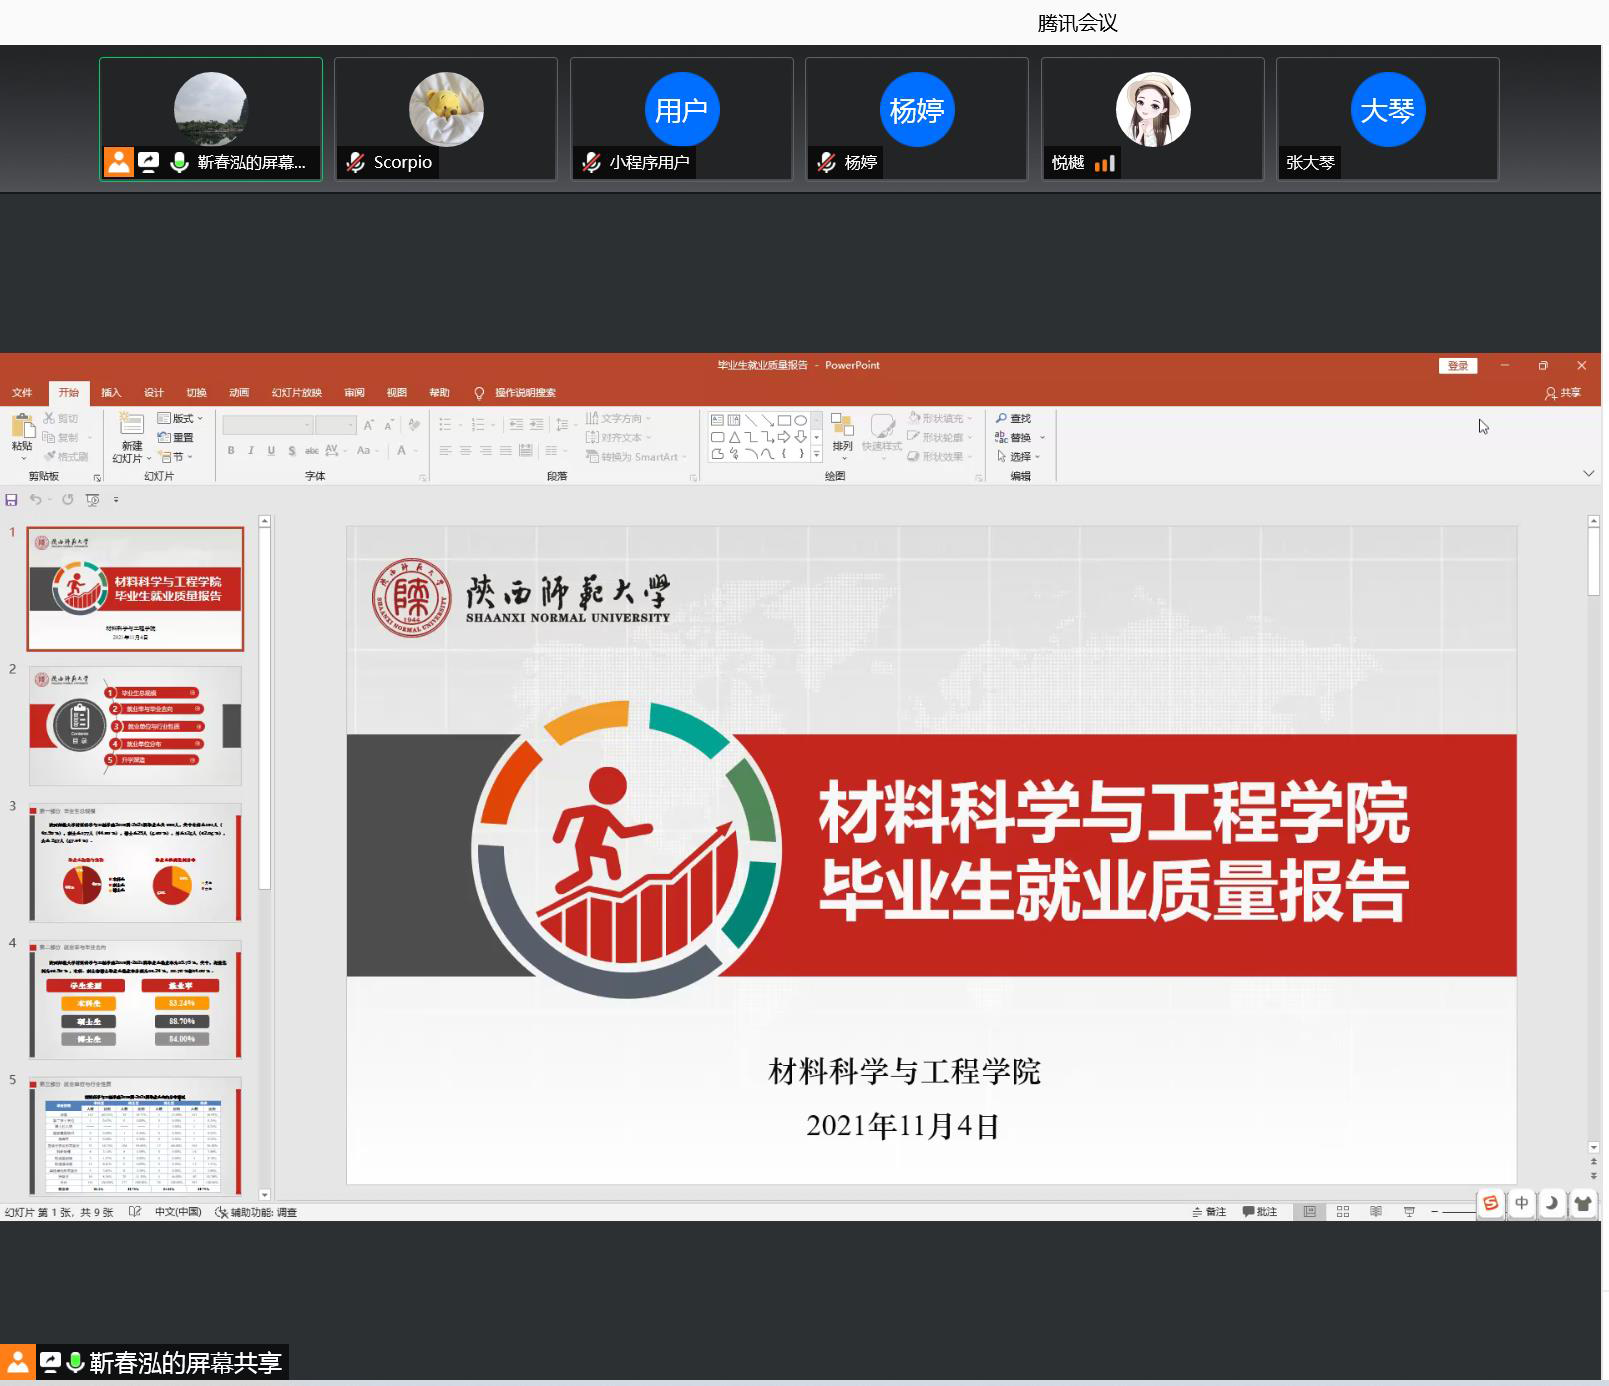This screenshot has height=1386, width=1609.
Task: Start slideshow from status bar icon
Action: 1409,1211
